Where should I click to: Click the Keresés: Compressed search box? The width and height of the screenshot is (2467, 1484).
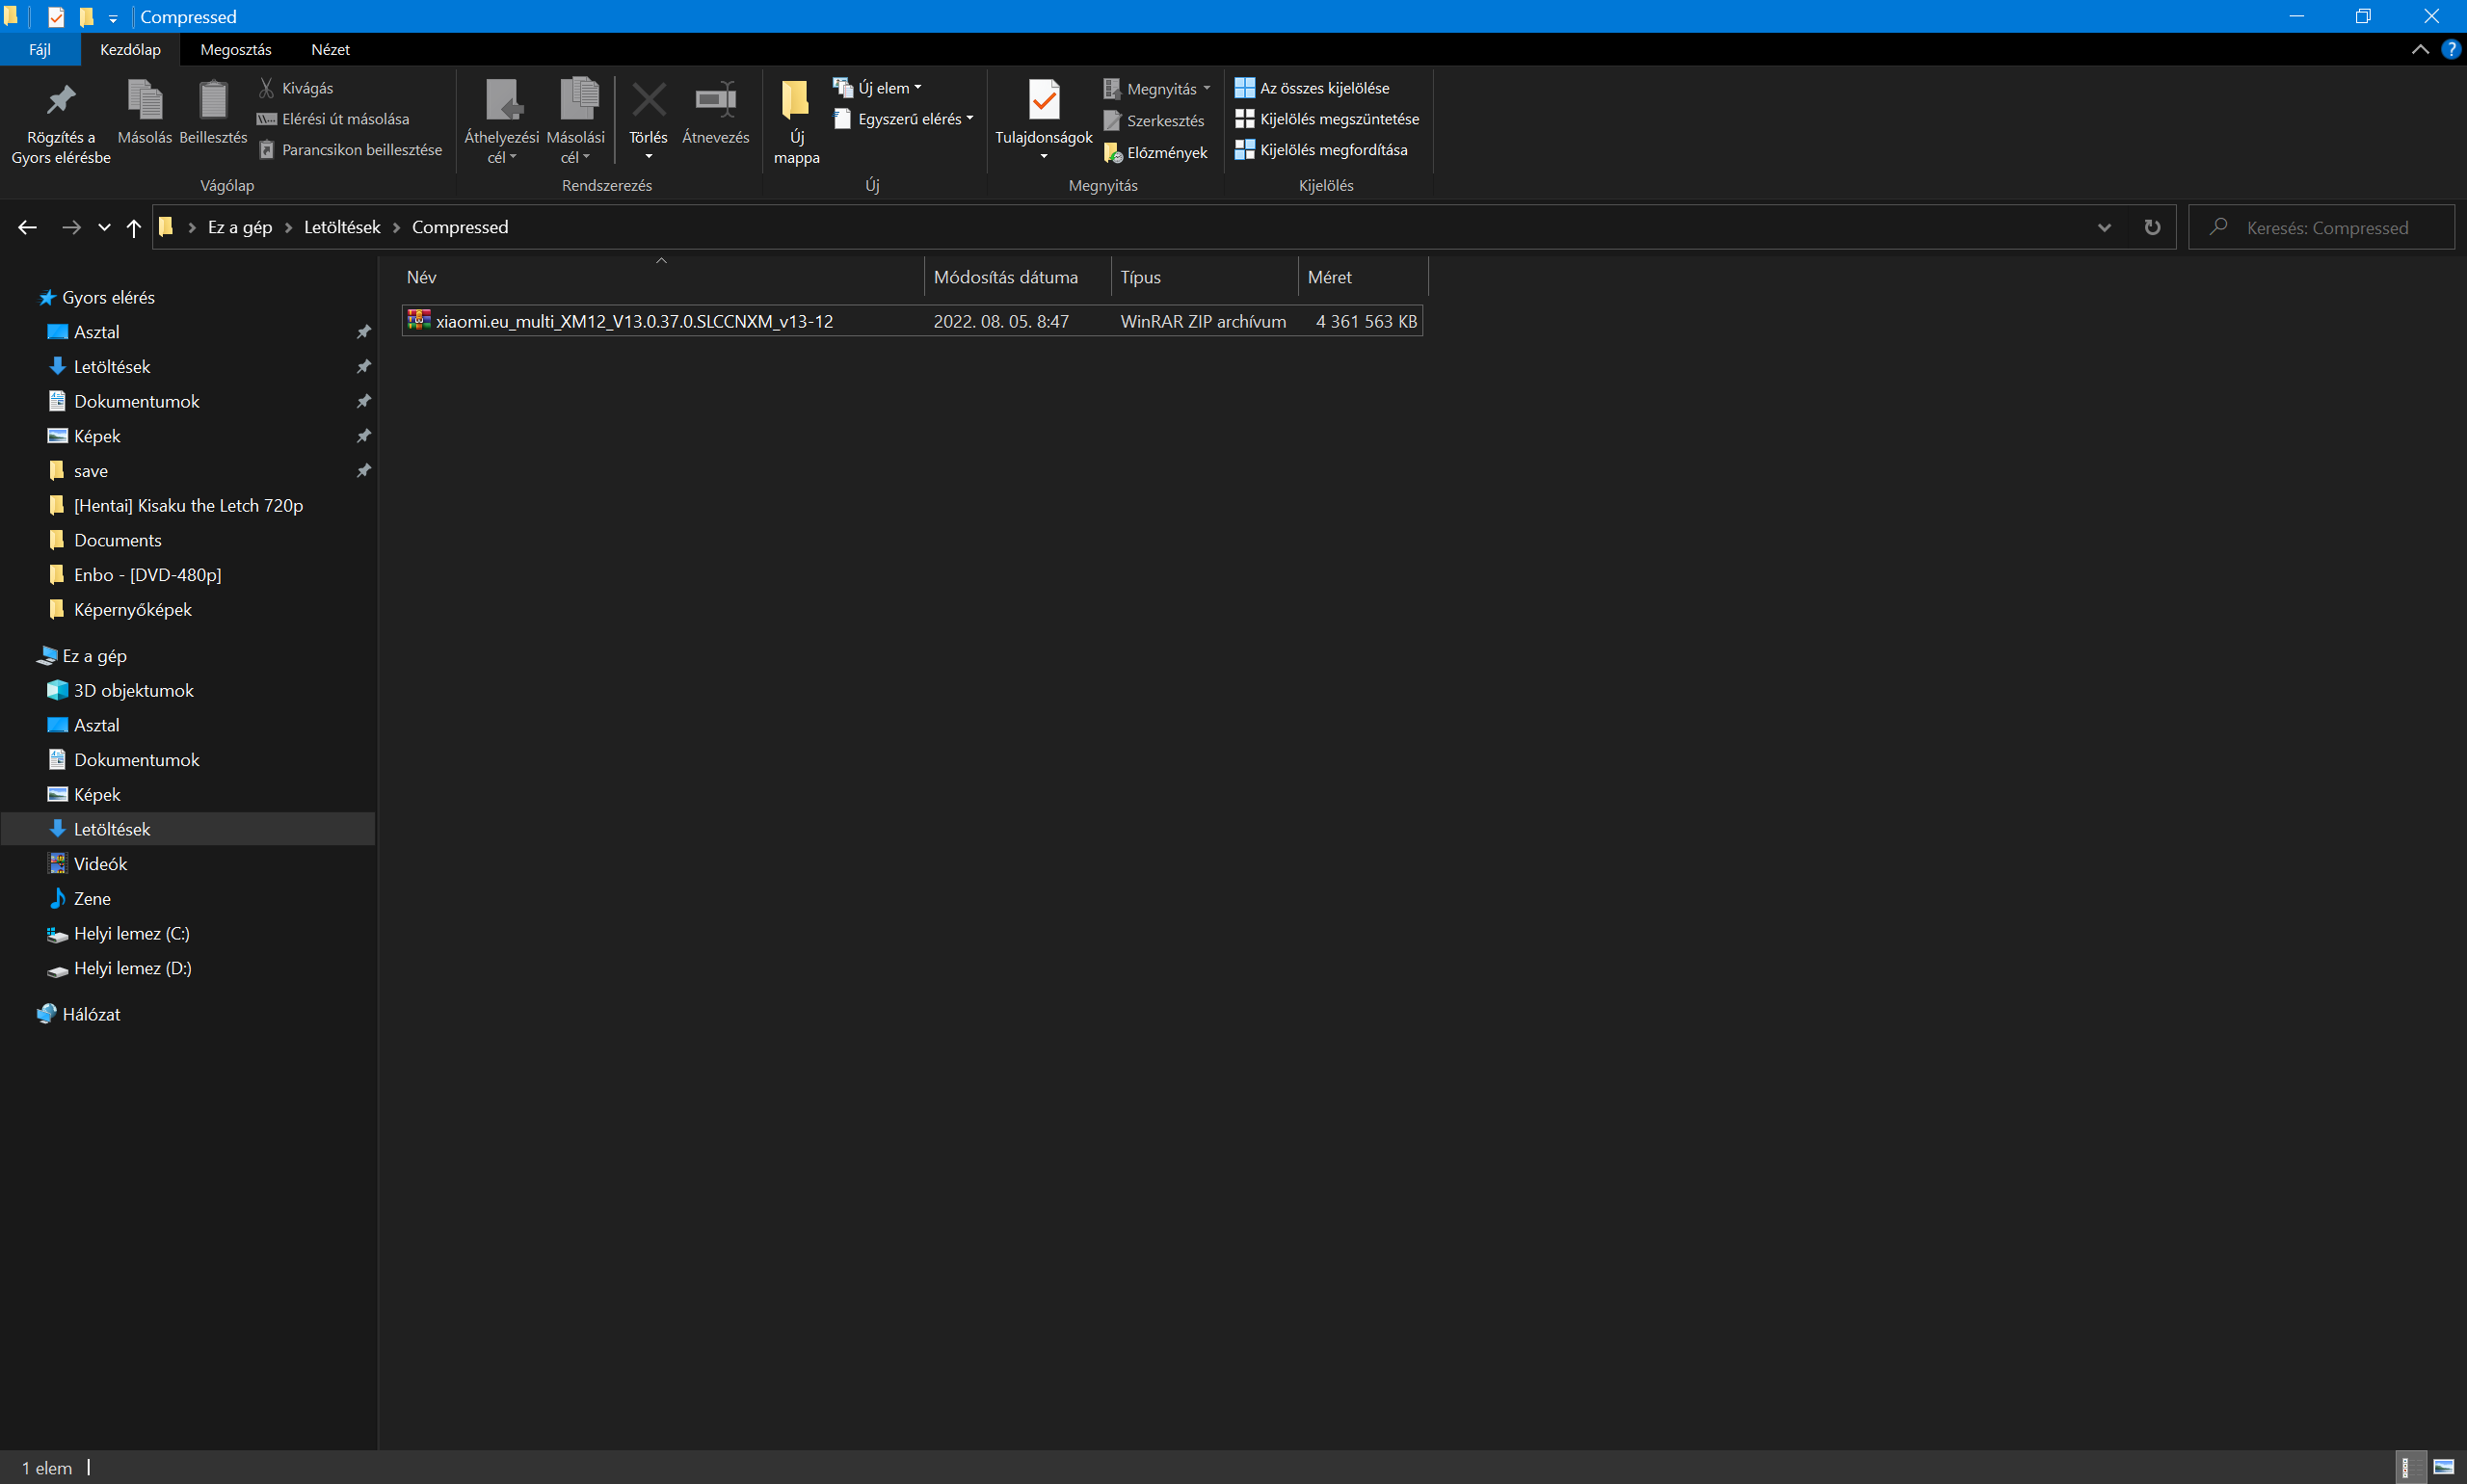click(2321, 228)
